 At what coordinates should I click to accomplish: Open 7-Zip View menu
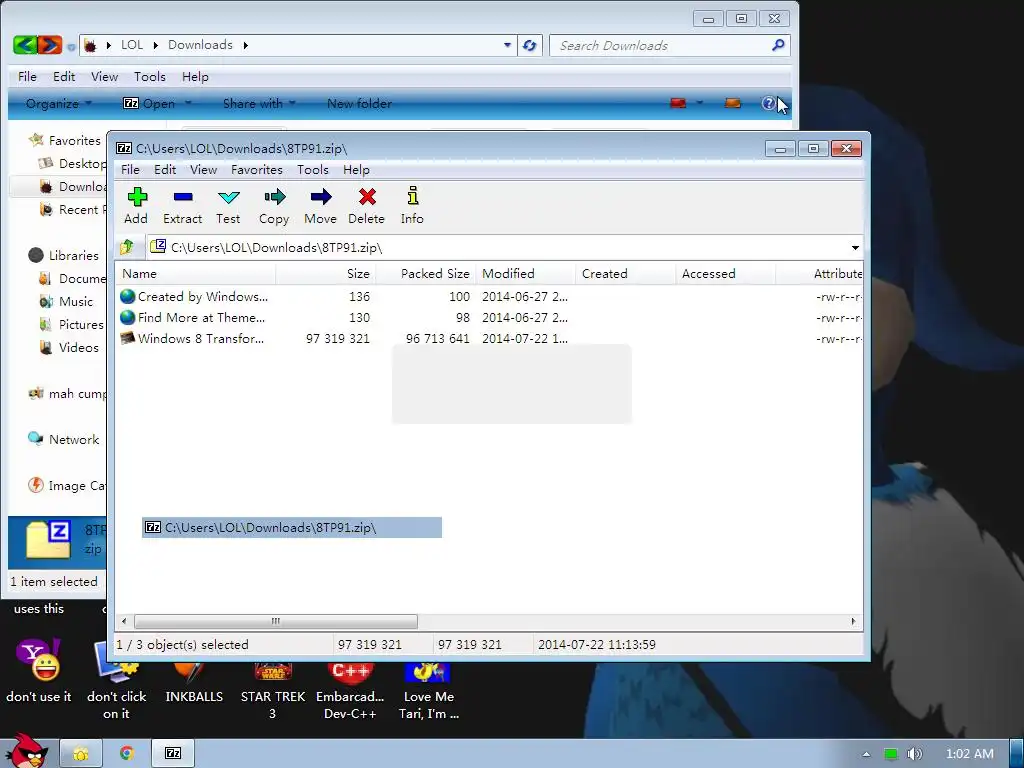[x=204, y=170]
